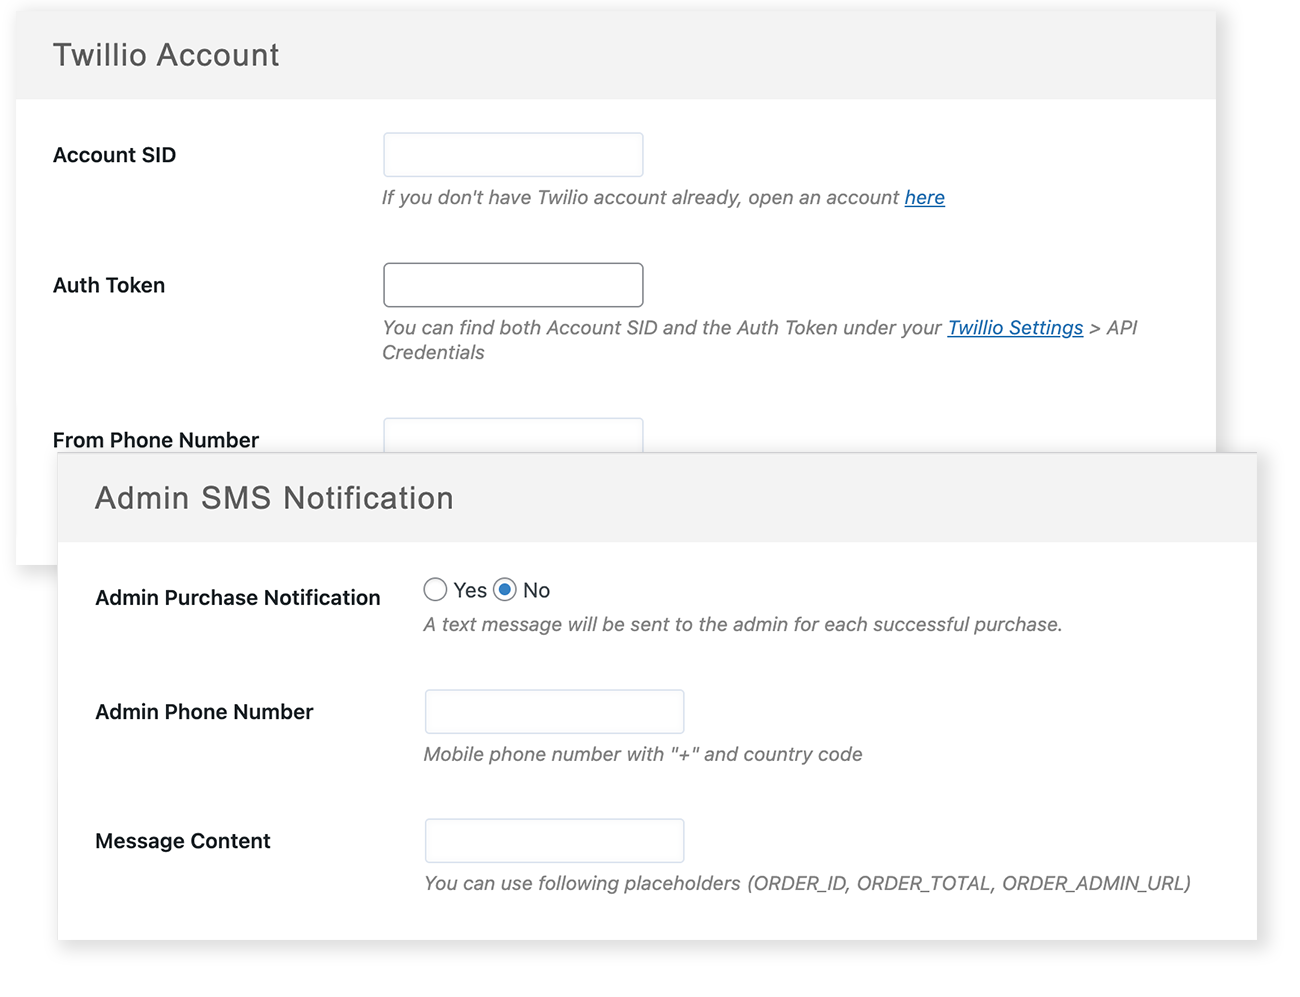Click the Admin Phone Number input field
The width and height of the screenshot is (1300, 997).
click(554, 711)
